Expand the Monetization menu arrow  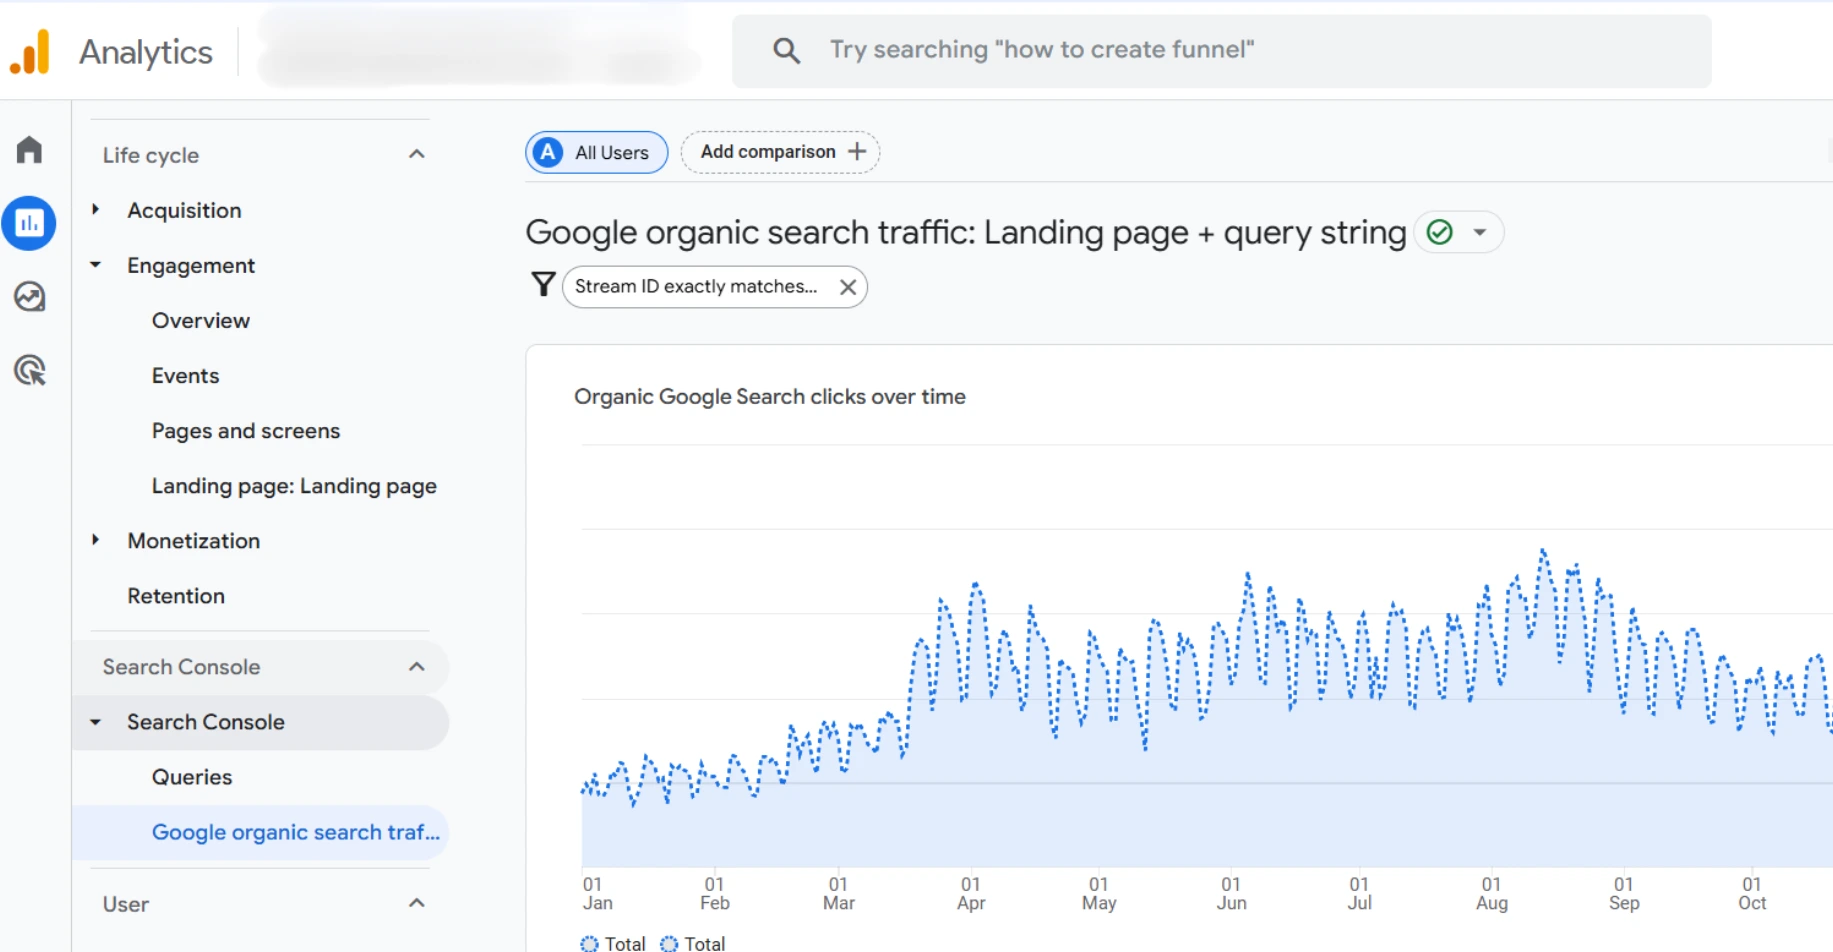click(x=96, y=540)
